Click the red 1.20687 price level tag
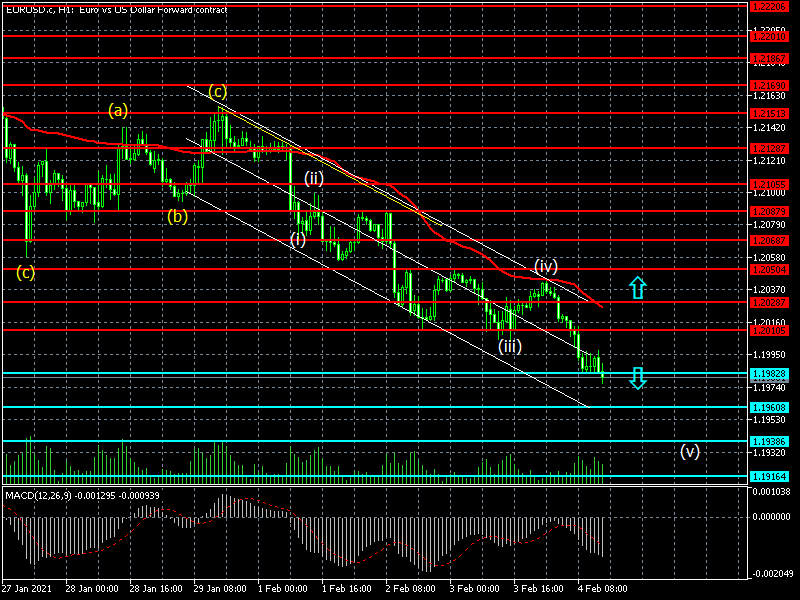Image resolution: width=800 pixels, height=600 pixels. click(x=770, y=240)
